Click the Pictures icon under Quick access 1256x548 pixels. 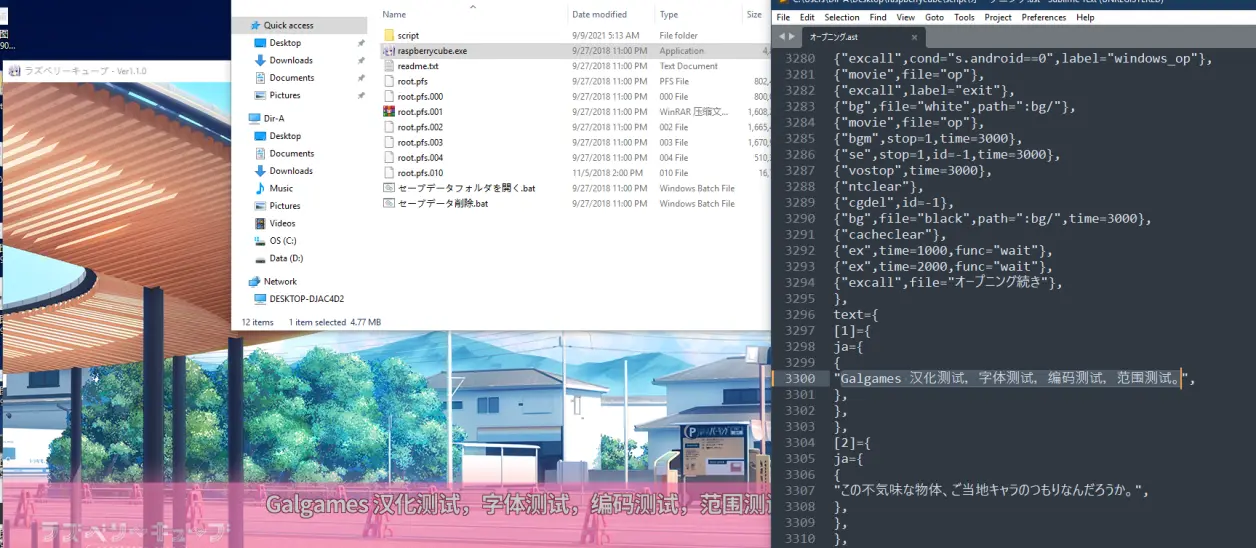point(260,95)
